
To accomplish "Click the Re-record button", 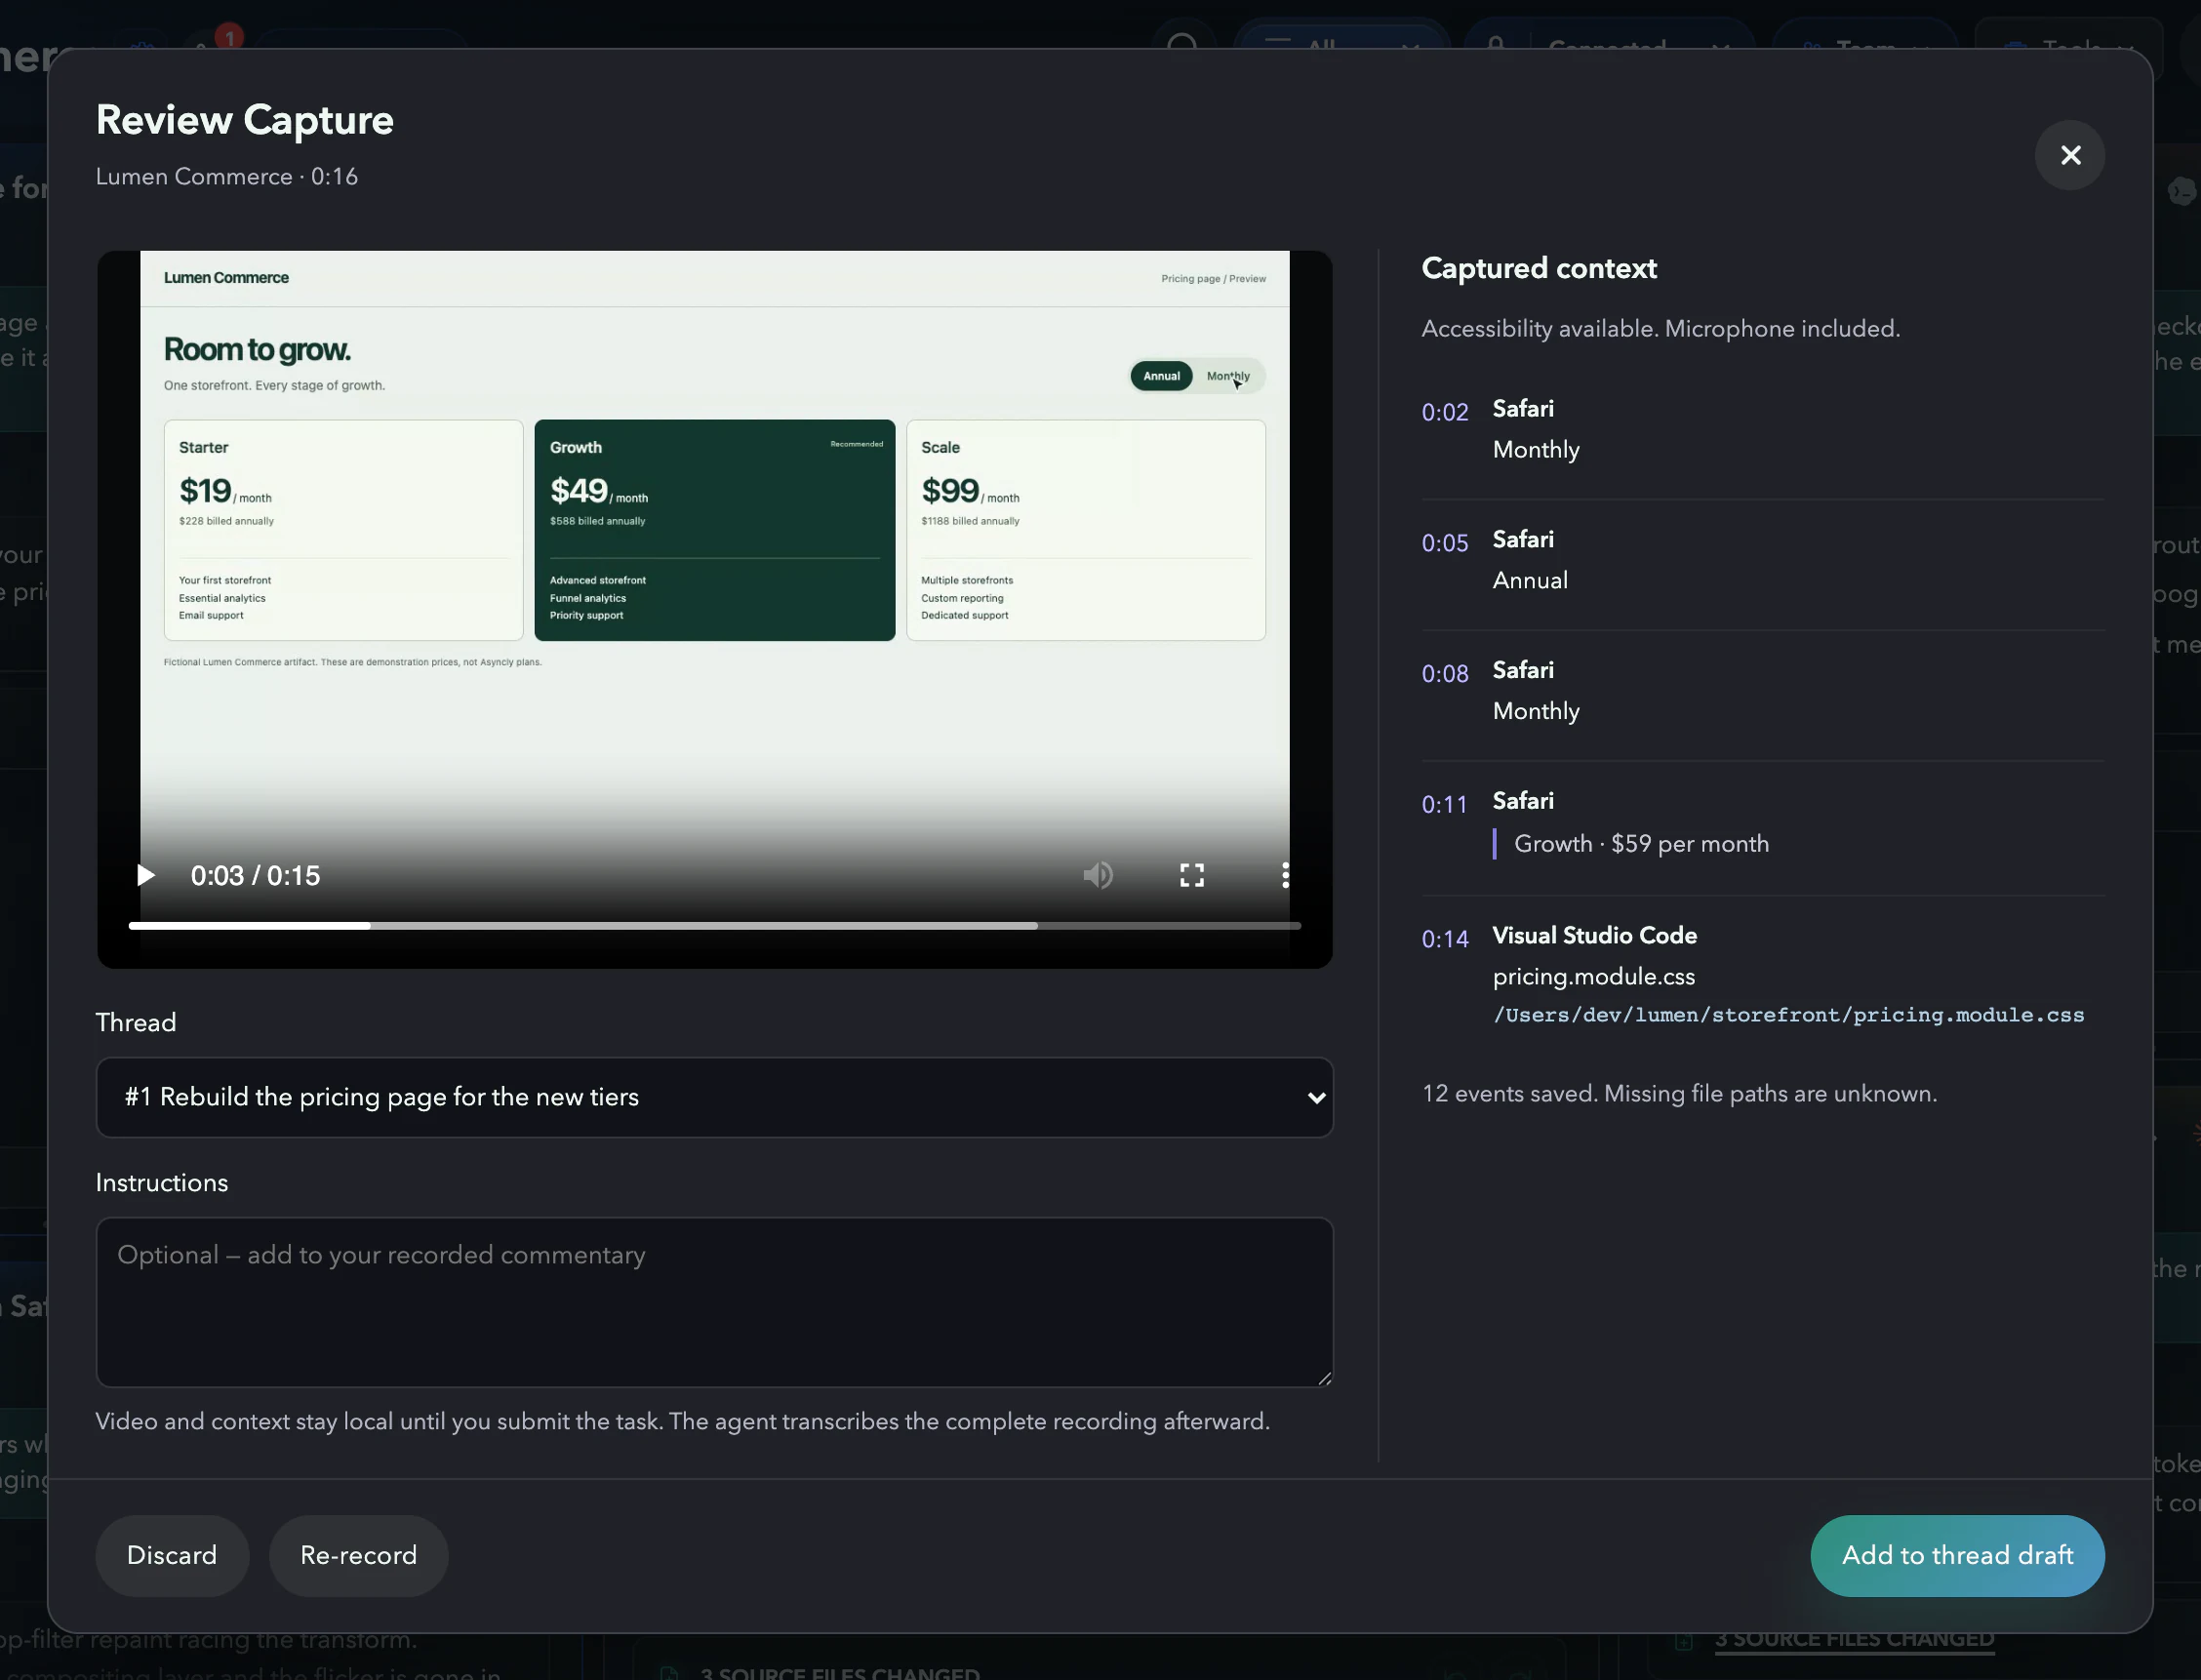I will (x=359, y=1555).
